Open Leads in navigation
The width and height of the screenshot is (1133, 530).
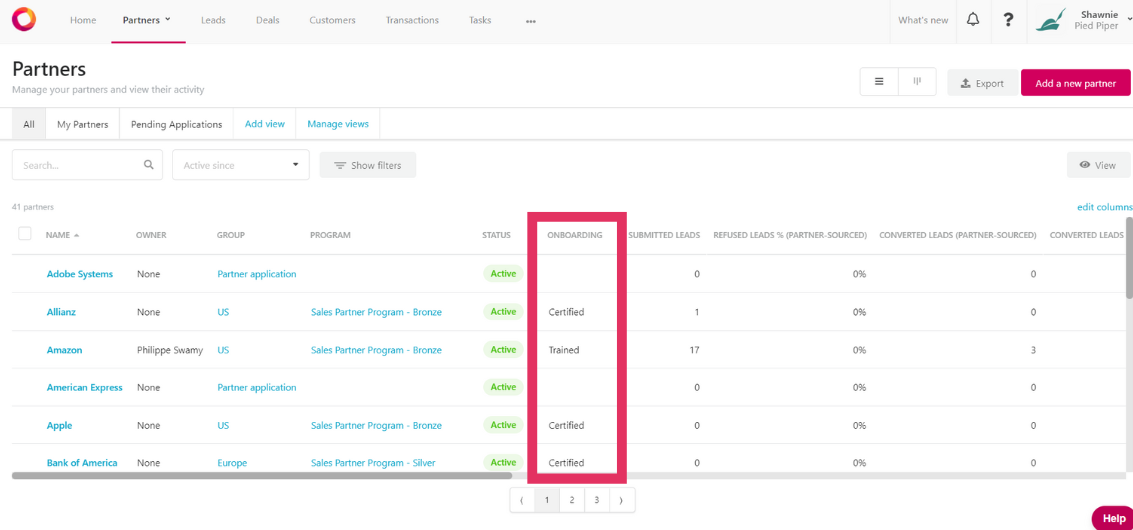(x=213, y=20)
